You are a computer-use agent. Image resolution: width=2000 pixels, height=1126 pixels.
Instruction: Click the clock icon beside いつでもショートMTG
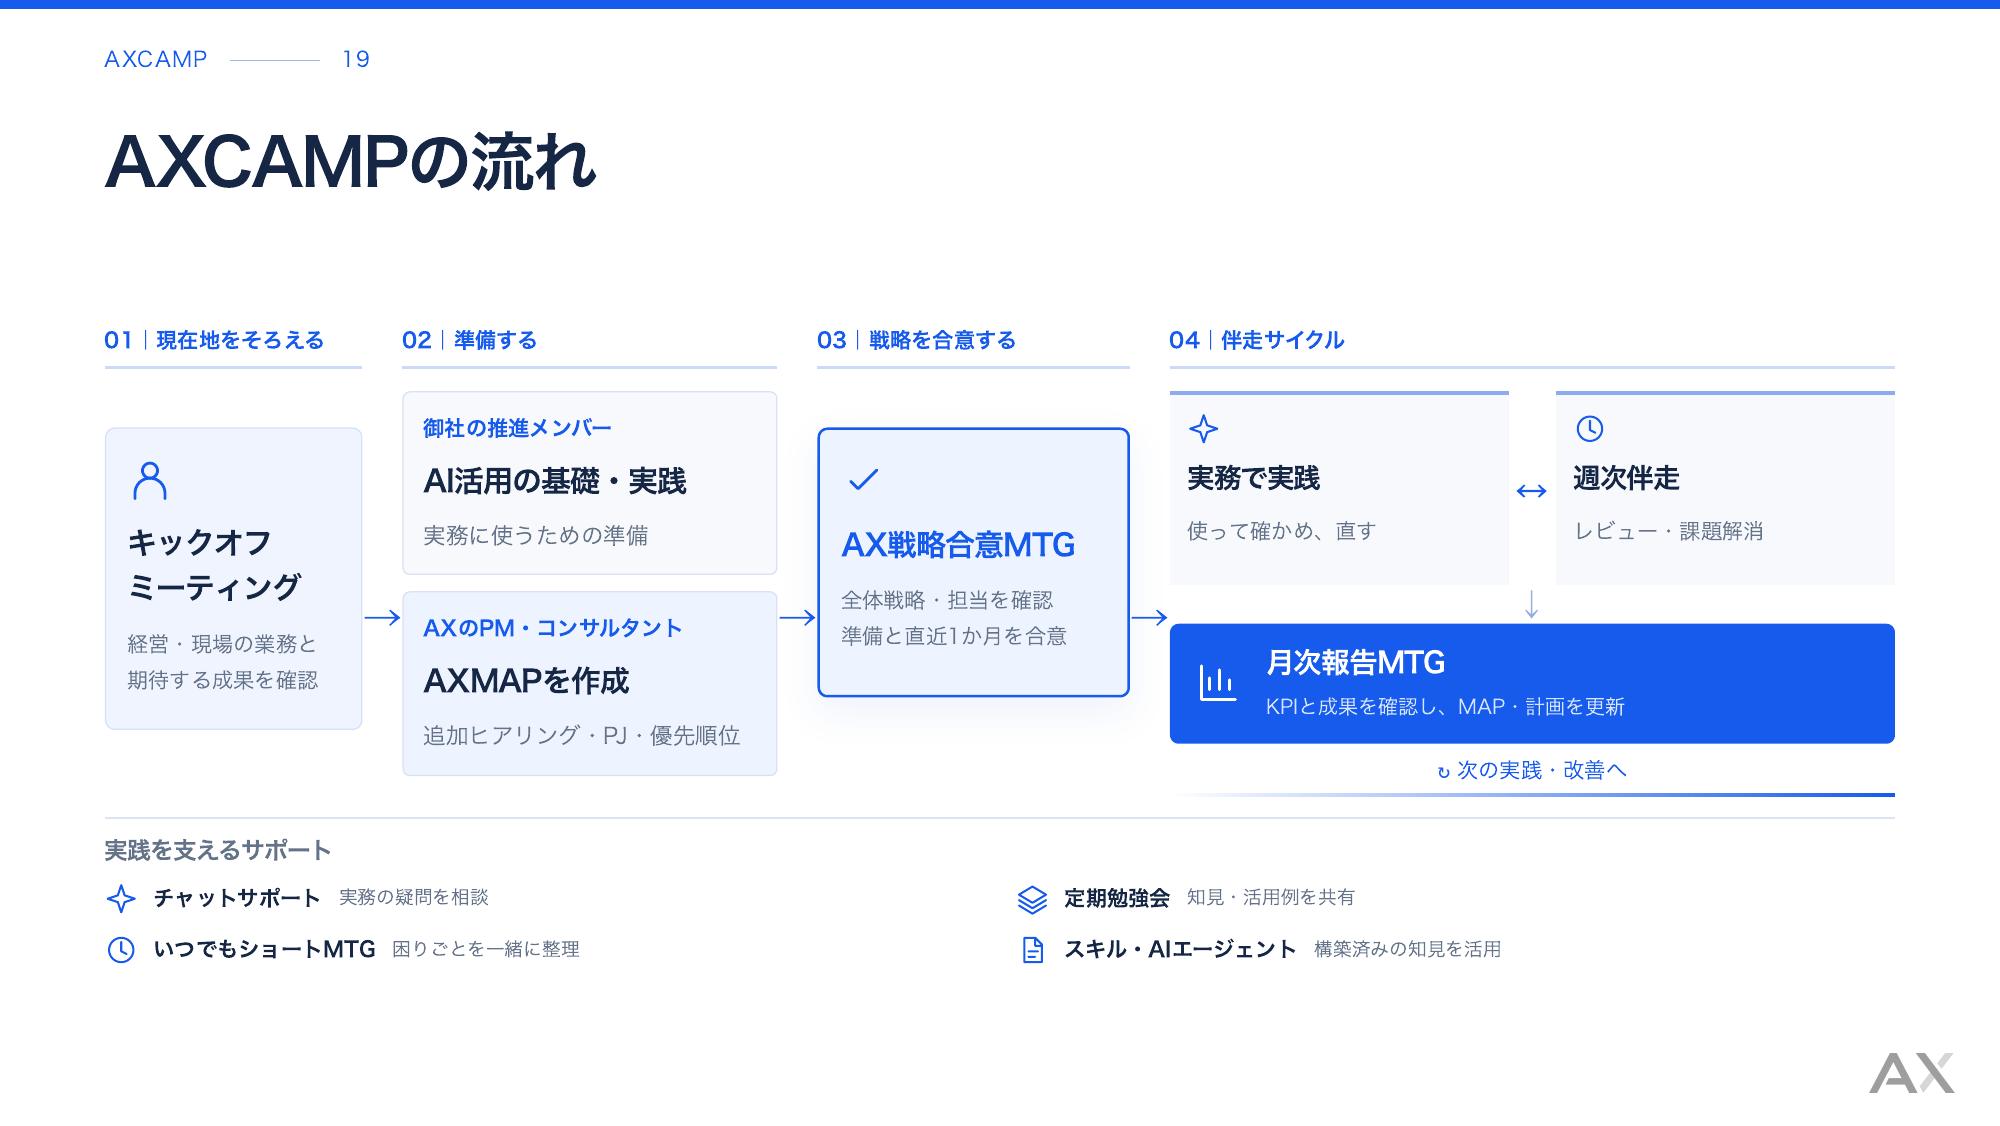coord(121,950)
